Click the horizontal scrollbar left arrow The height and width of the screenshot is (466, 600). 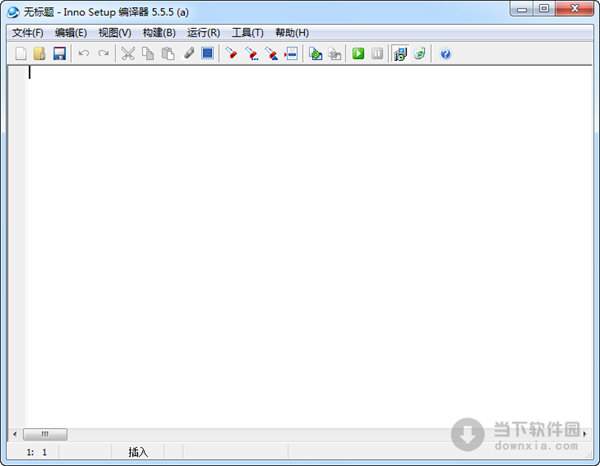[15, 434]
